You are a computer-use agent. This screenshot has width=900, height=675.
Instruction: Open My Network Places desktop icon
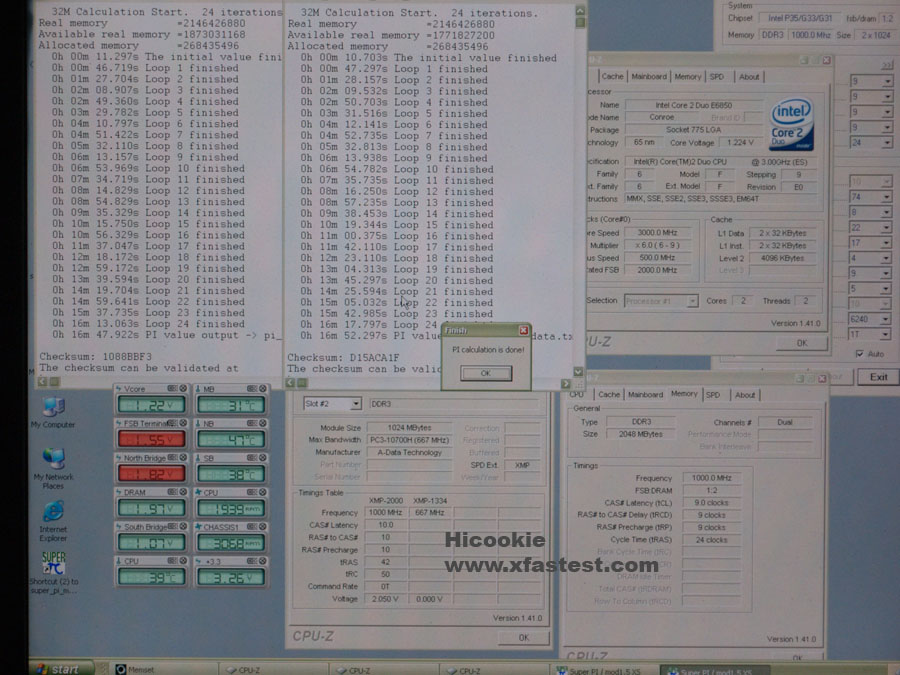coord(52,462)
